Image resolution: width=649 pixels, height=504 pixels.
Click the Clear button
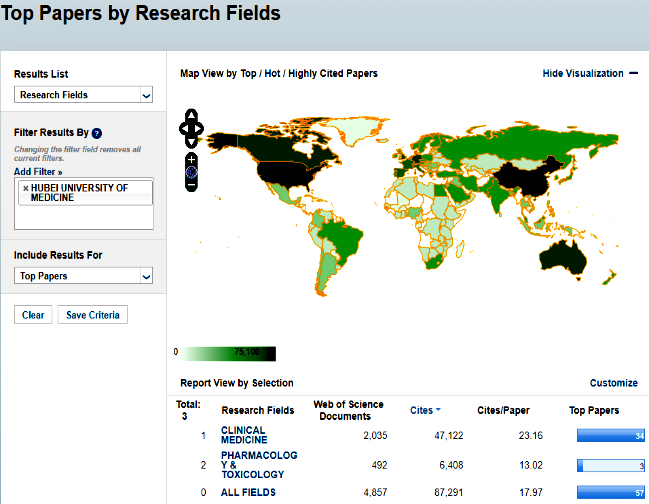pos(33,315)
